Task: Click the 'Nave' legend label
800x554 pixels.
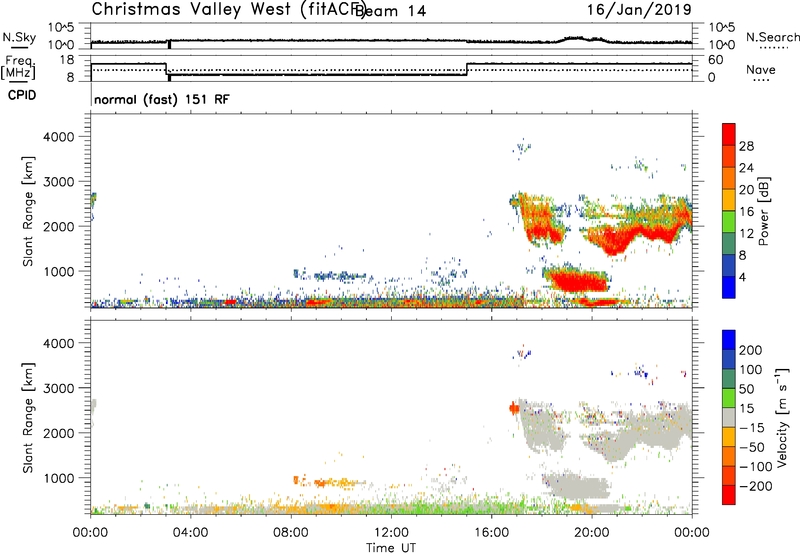Action: pyautogui.click(x=761, y=69)
